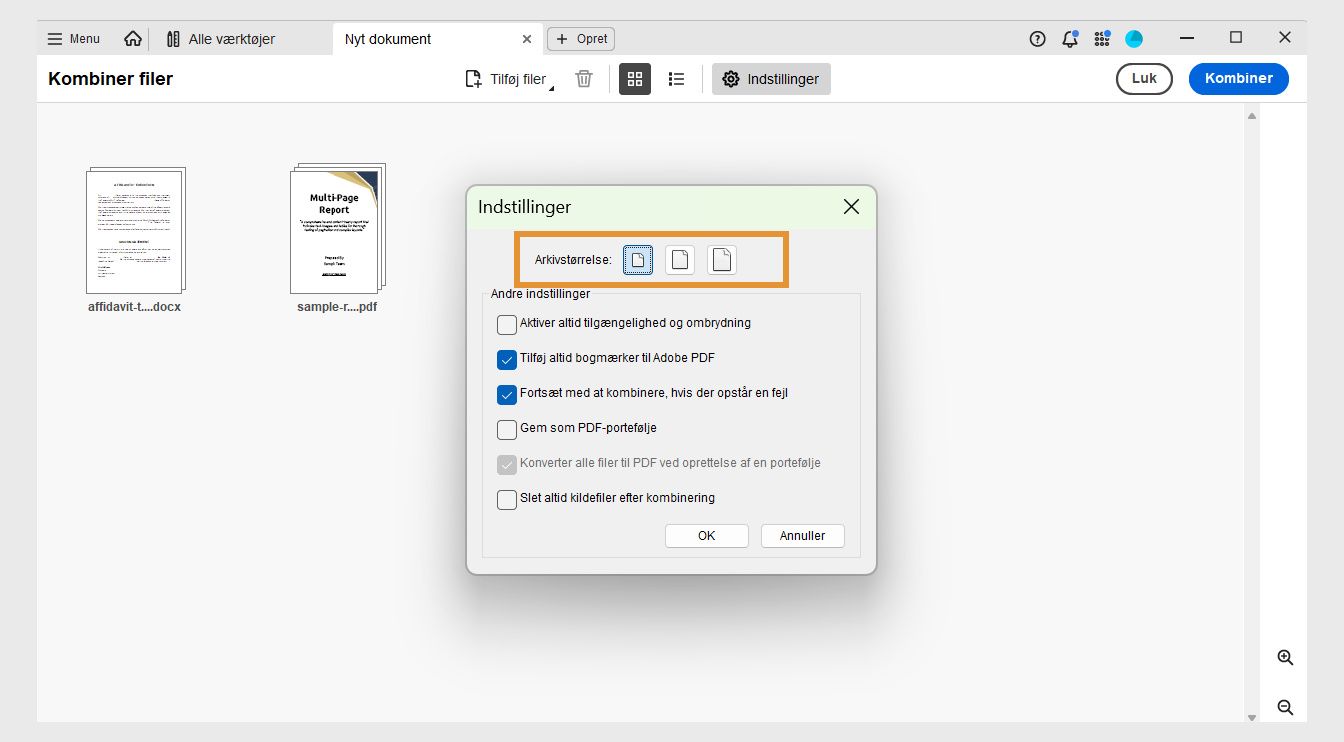Choose the default file size icon
The width and height of the screenshot is (1344, 742).
[680, 260]
